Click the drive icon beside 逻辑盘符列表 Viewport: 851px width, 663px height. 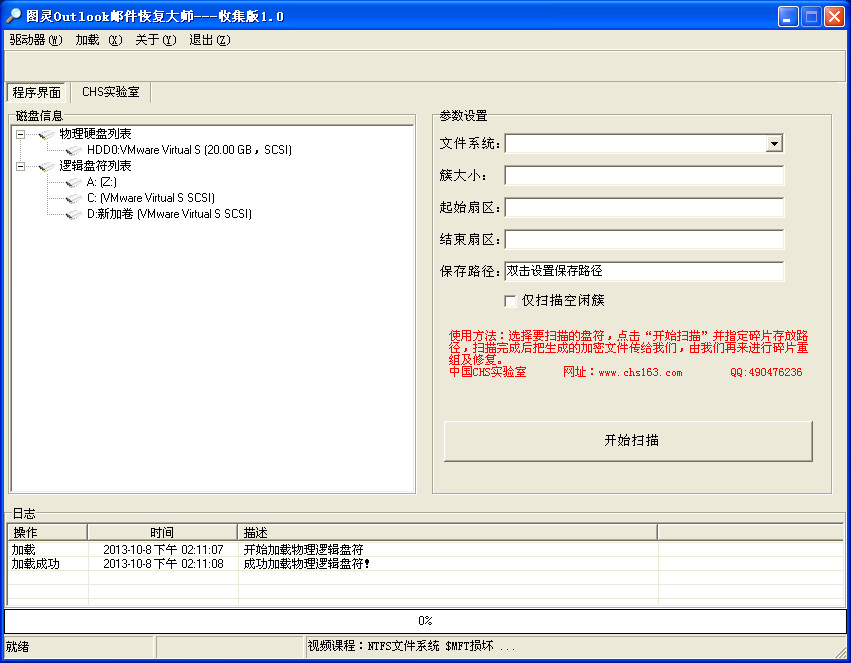coord(47,166)
